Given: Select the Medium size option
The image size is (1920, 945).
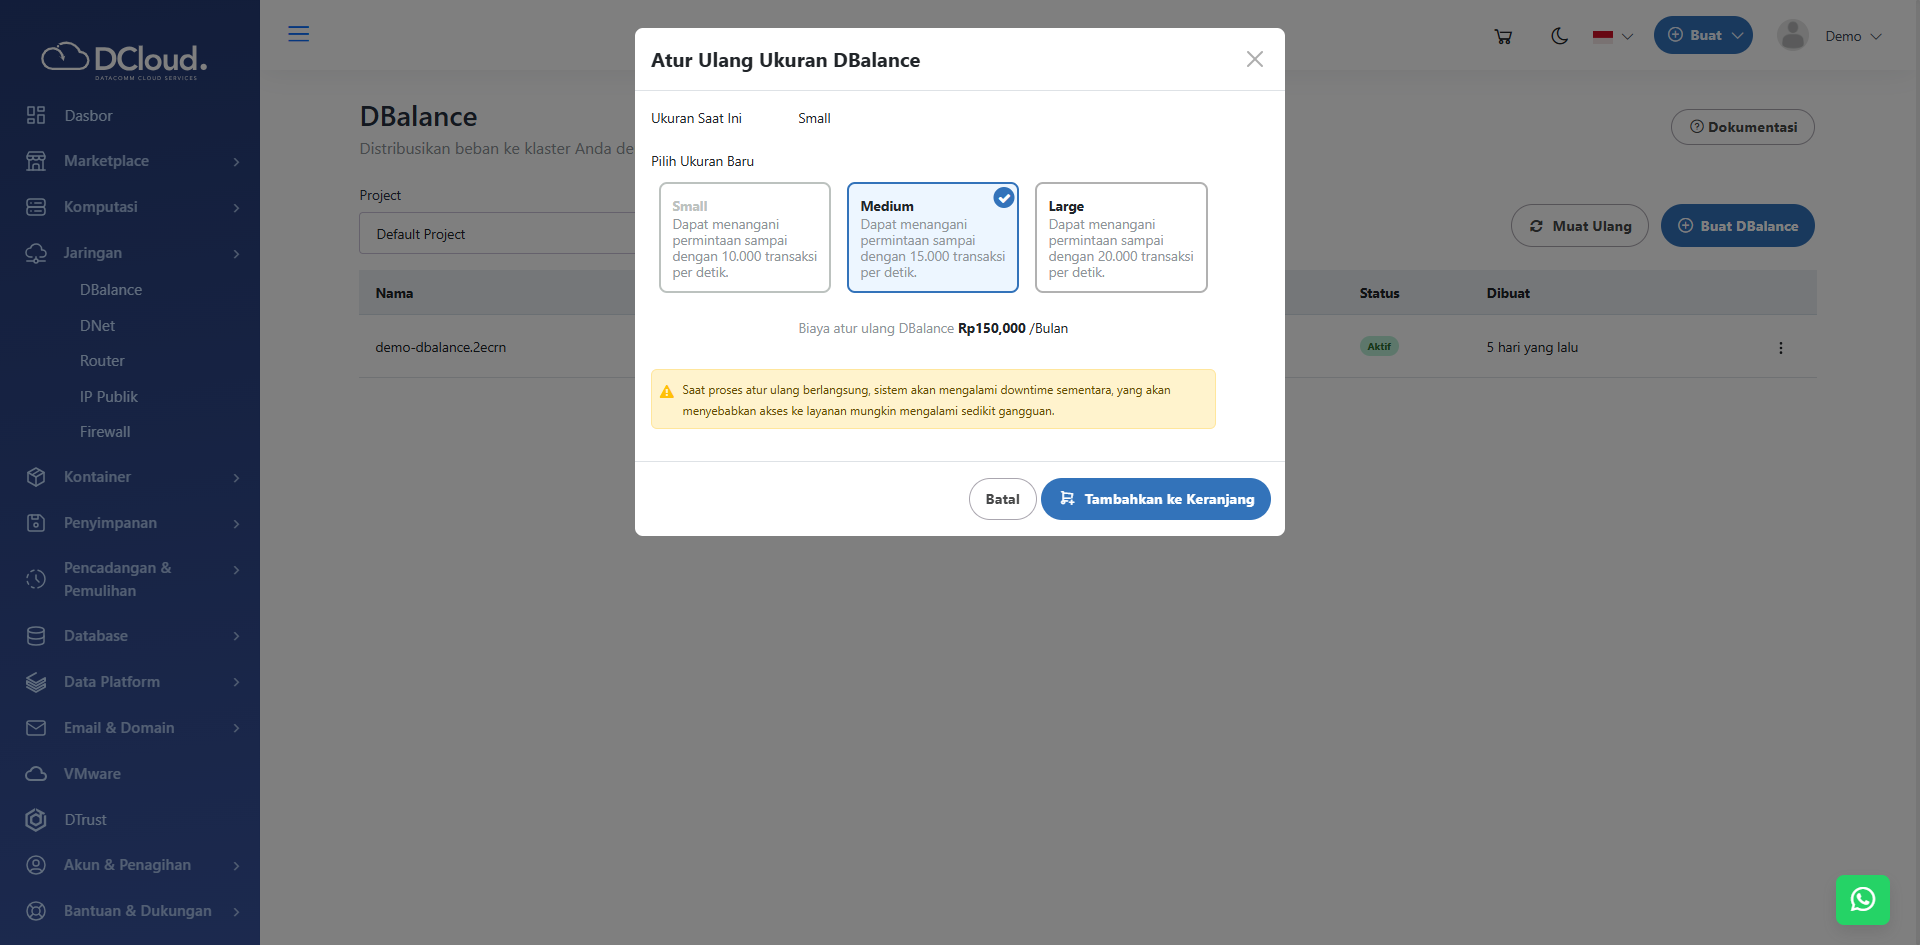Looking at the screenshot, I should pos(932,238).
